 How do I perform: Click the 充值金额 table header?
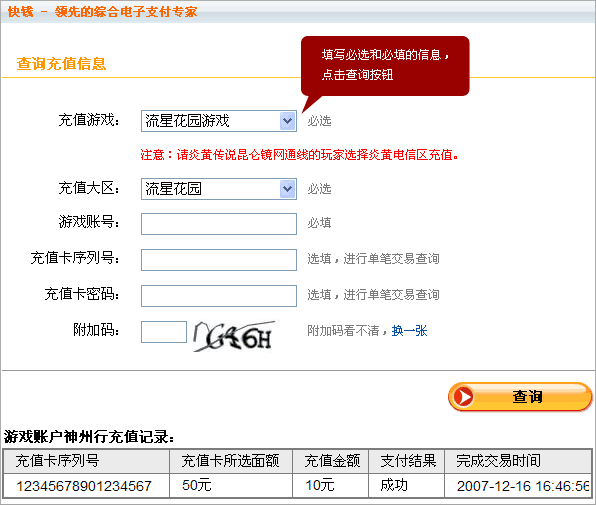tap(331, 461)
